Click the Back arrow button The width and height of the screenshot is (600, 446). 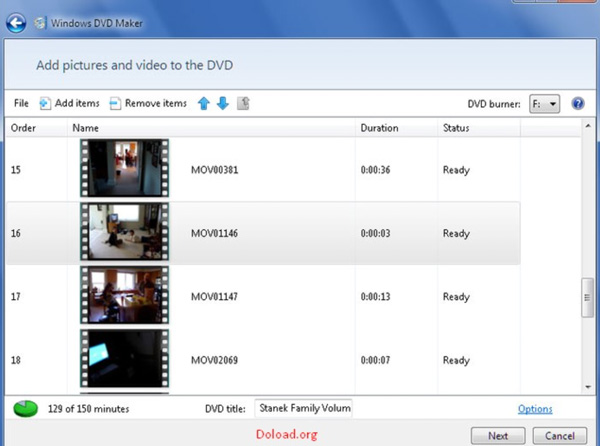click(x=16, y=23)
